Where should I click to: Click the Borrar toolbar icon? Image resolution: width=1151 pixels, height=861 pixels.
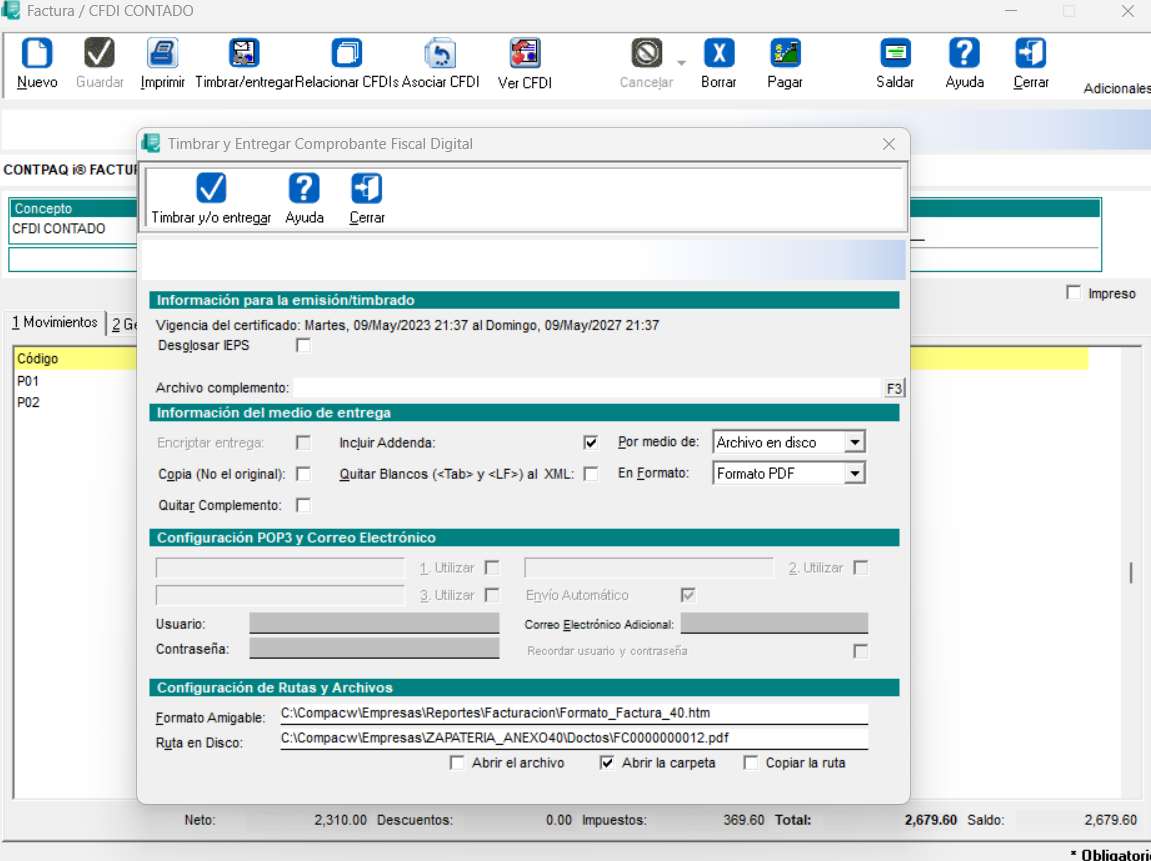[x=718, y=54]
